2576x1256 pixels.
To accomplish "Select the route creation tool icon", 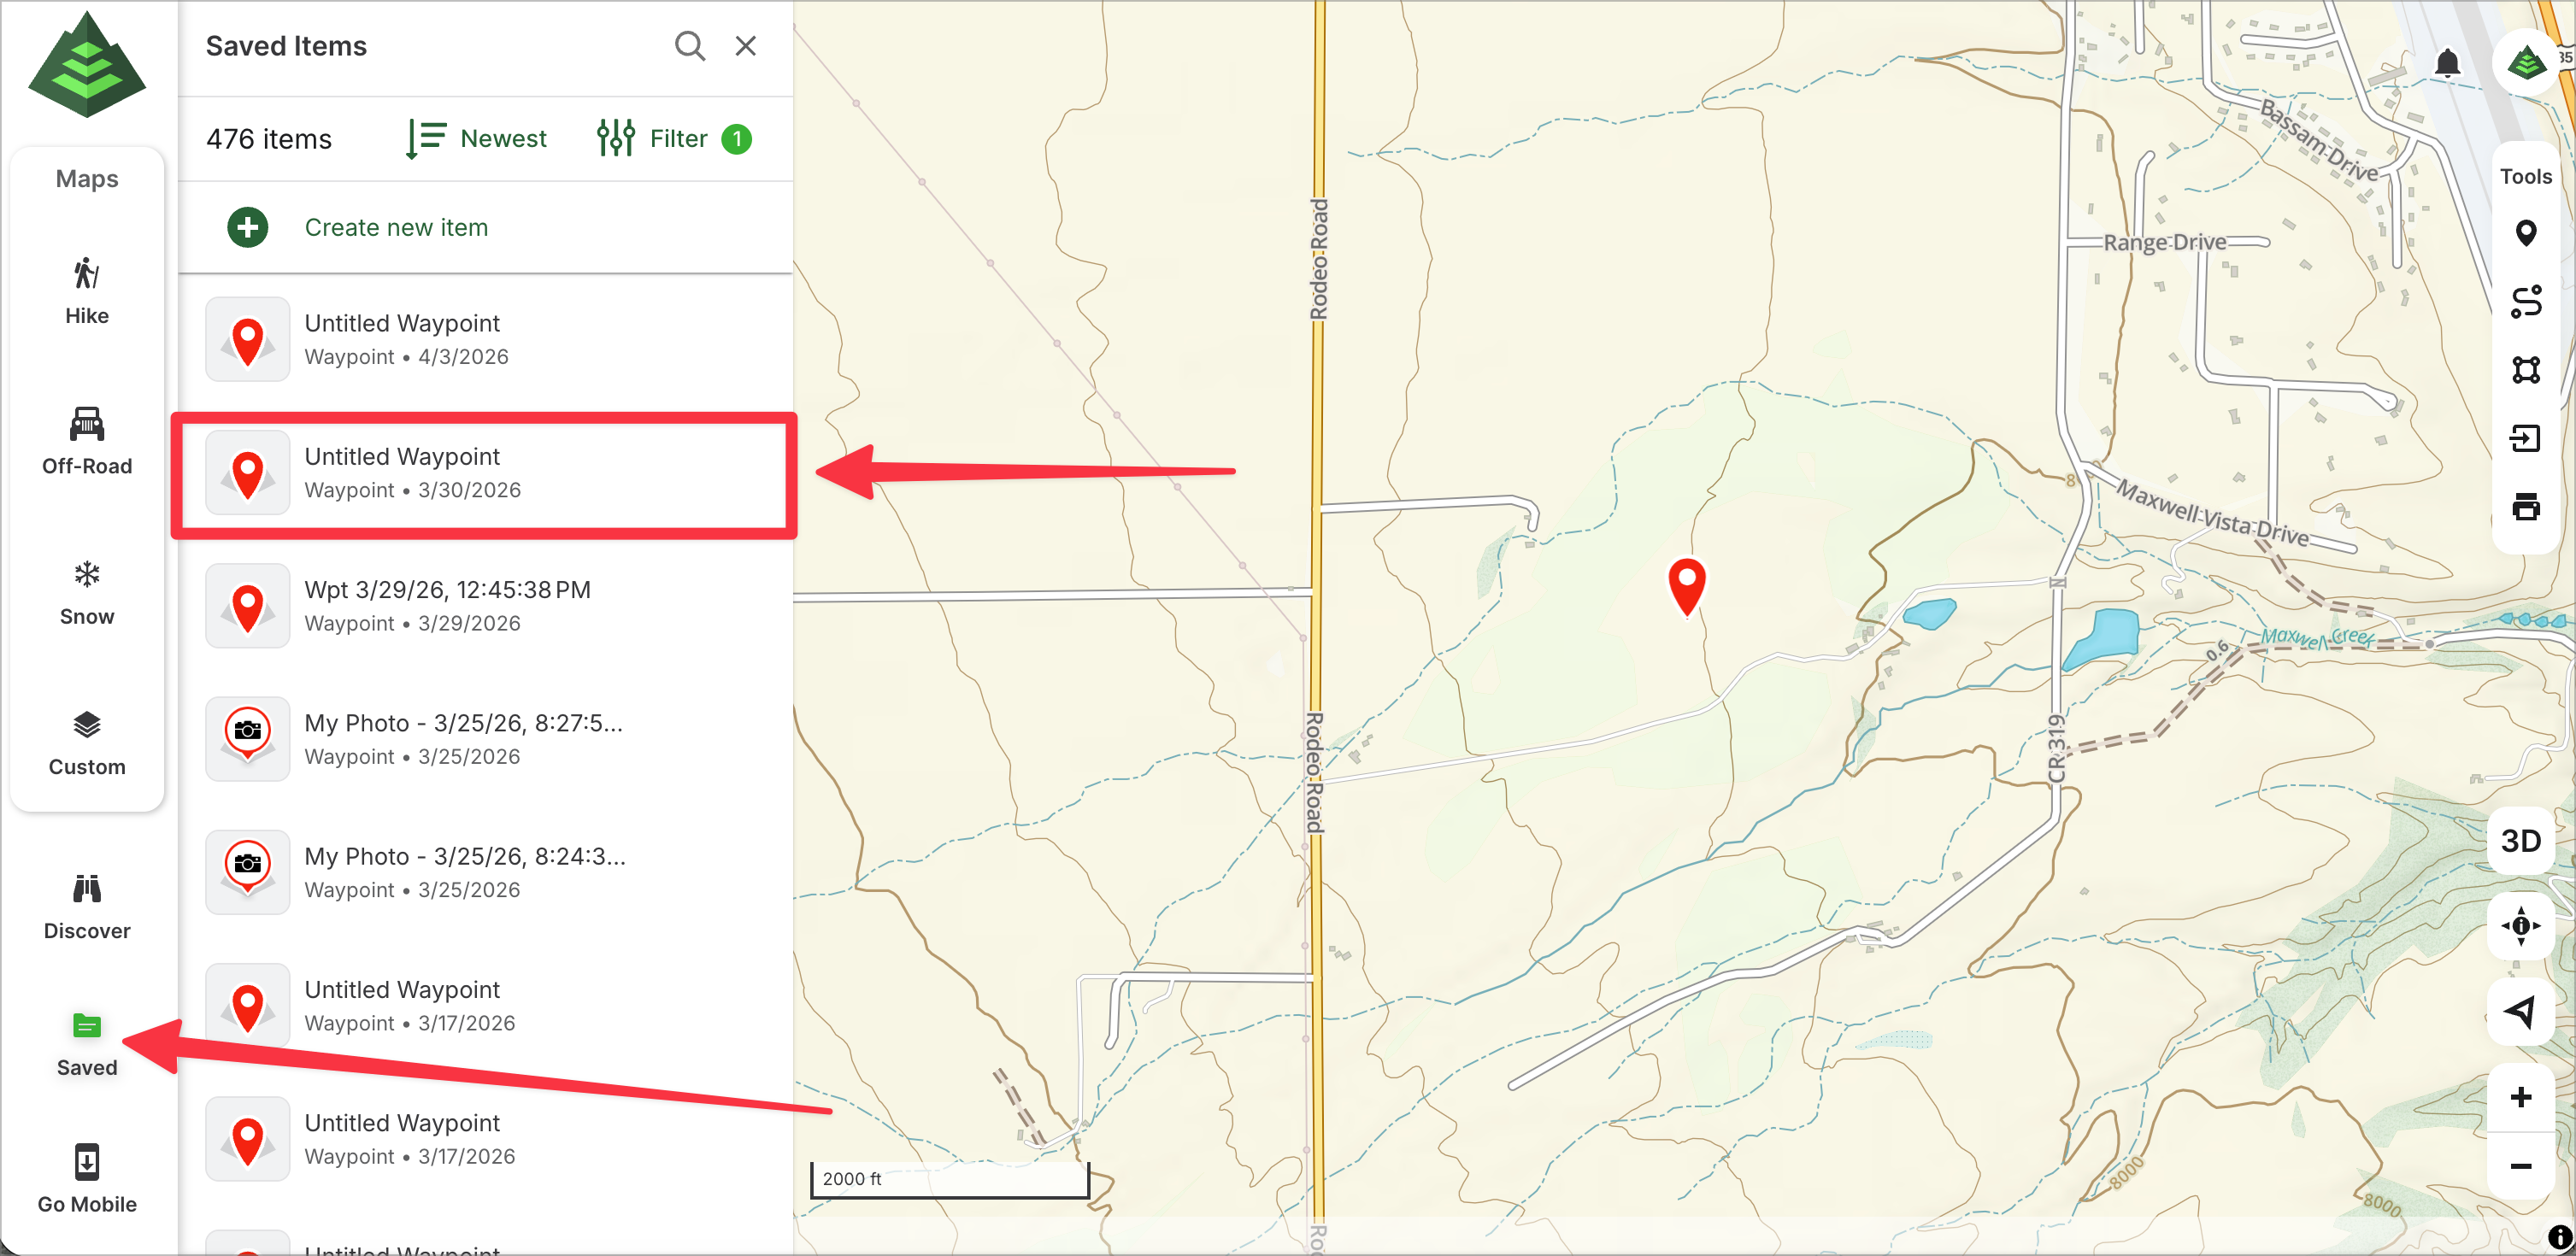I will coord(2525,301).
